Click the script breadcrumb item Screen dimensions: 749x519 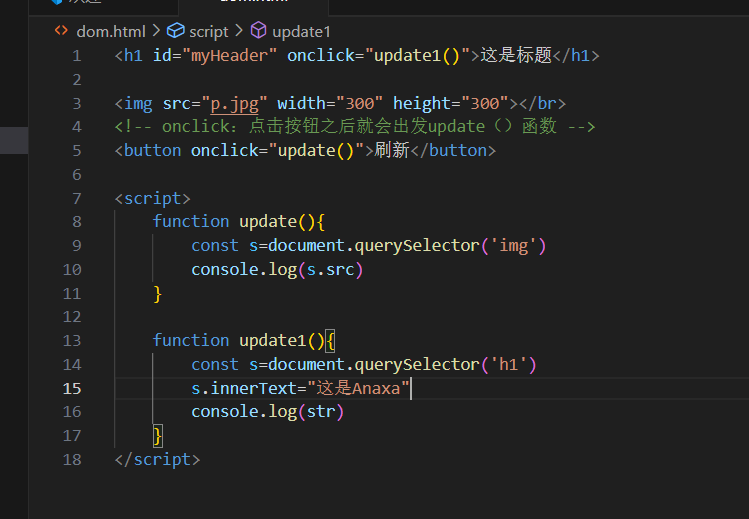click(209, 32)
